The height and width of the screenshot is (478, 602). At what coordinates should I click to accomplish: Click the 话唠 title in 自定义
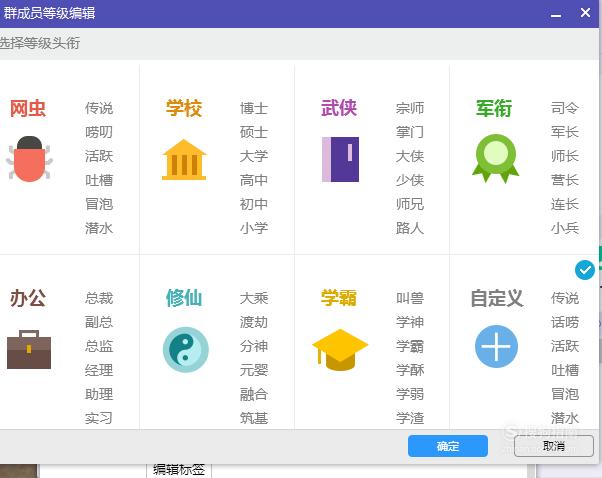(x=565, y=323)
